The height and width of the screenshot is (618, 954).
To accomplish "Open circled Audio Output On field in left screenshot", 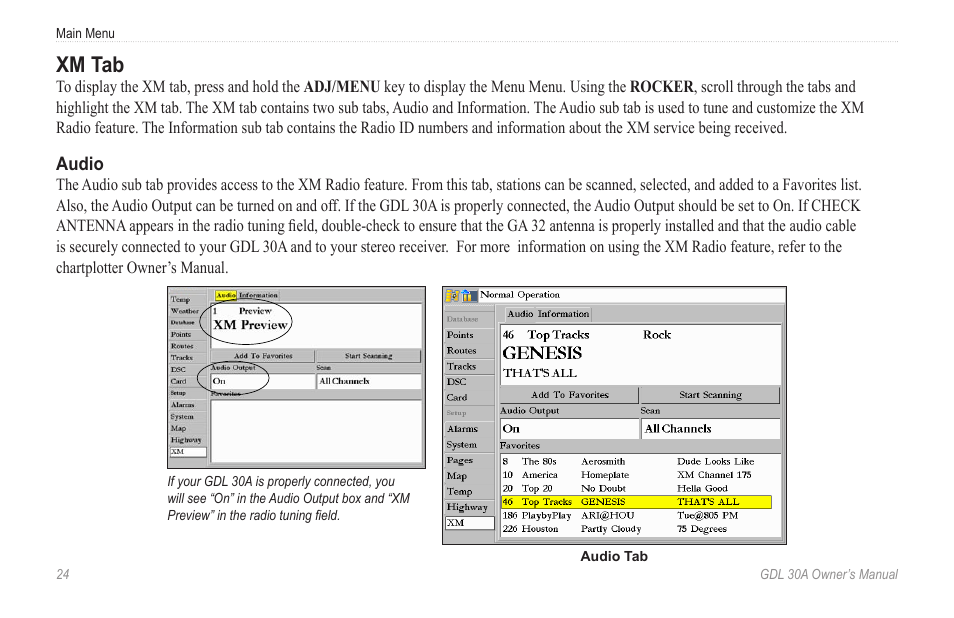I will [262, 381].
